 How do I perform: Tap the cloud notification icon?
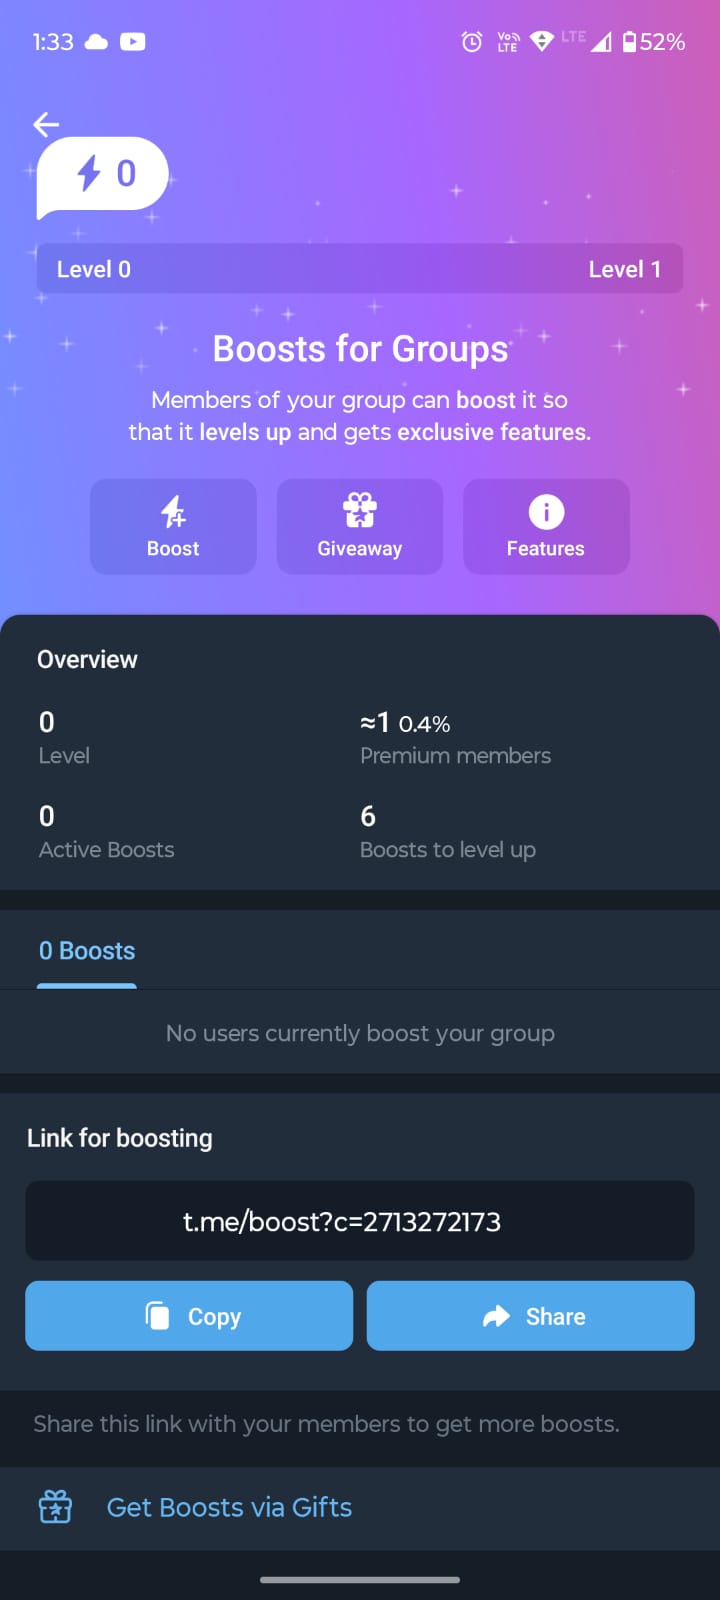(x=97, y=42)
